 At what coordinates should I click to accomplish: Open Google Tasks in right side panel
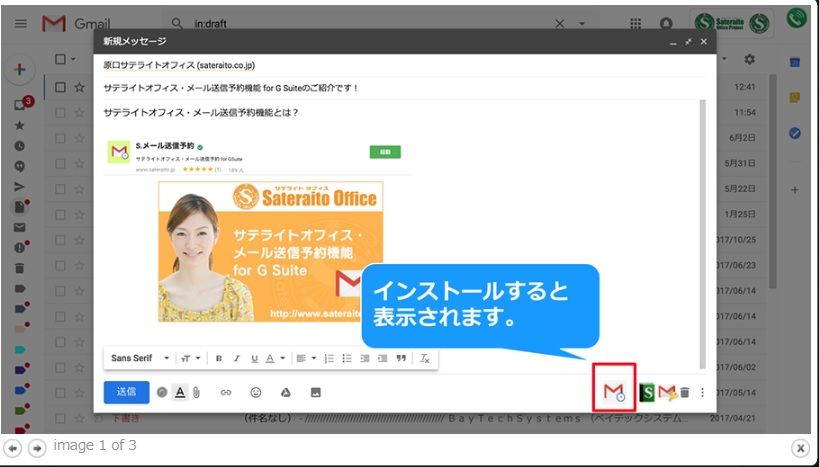tap(795, 134)
